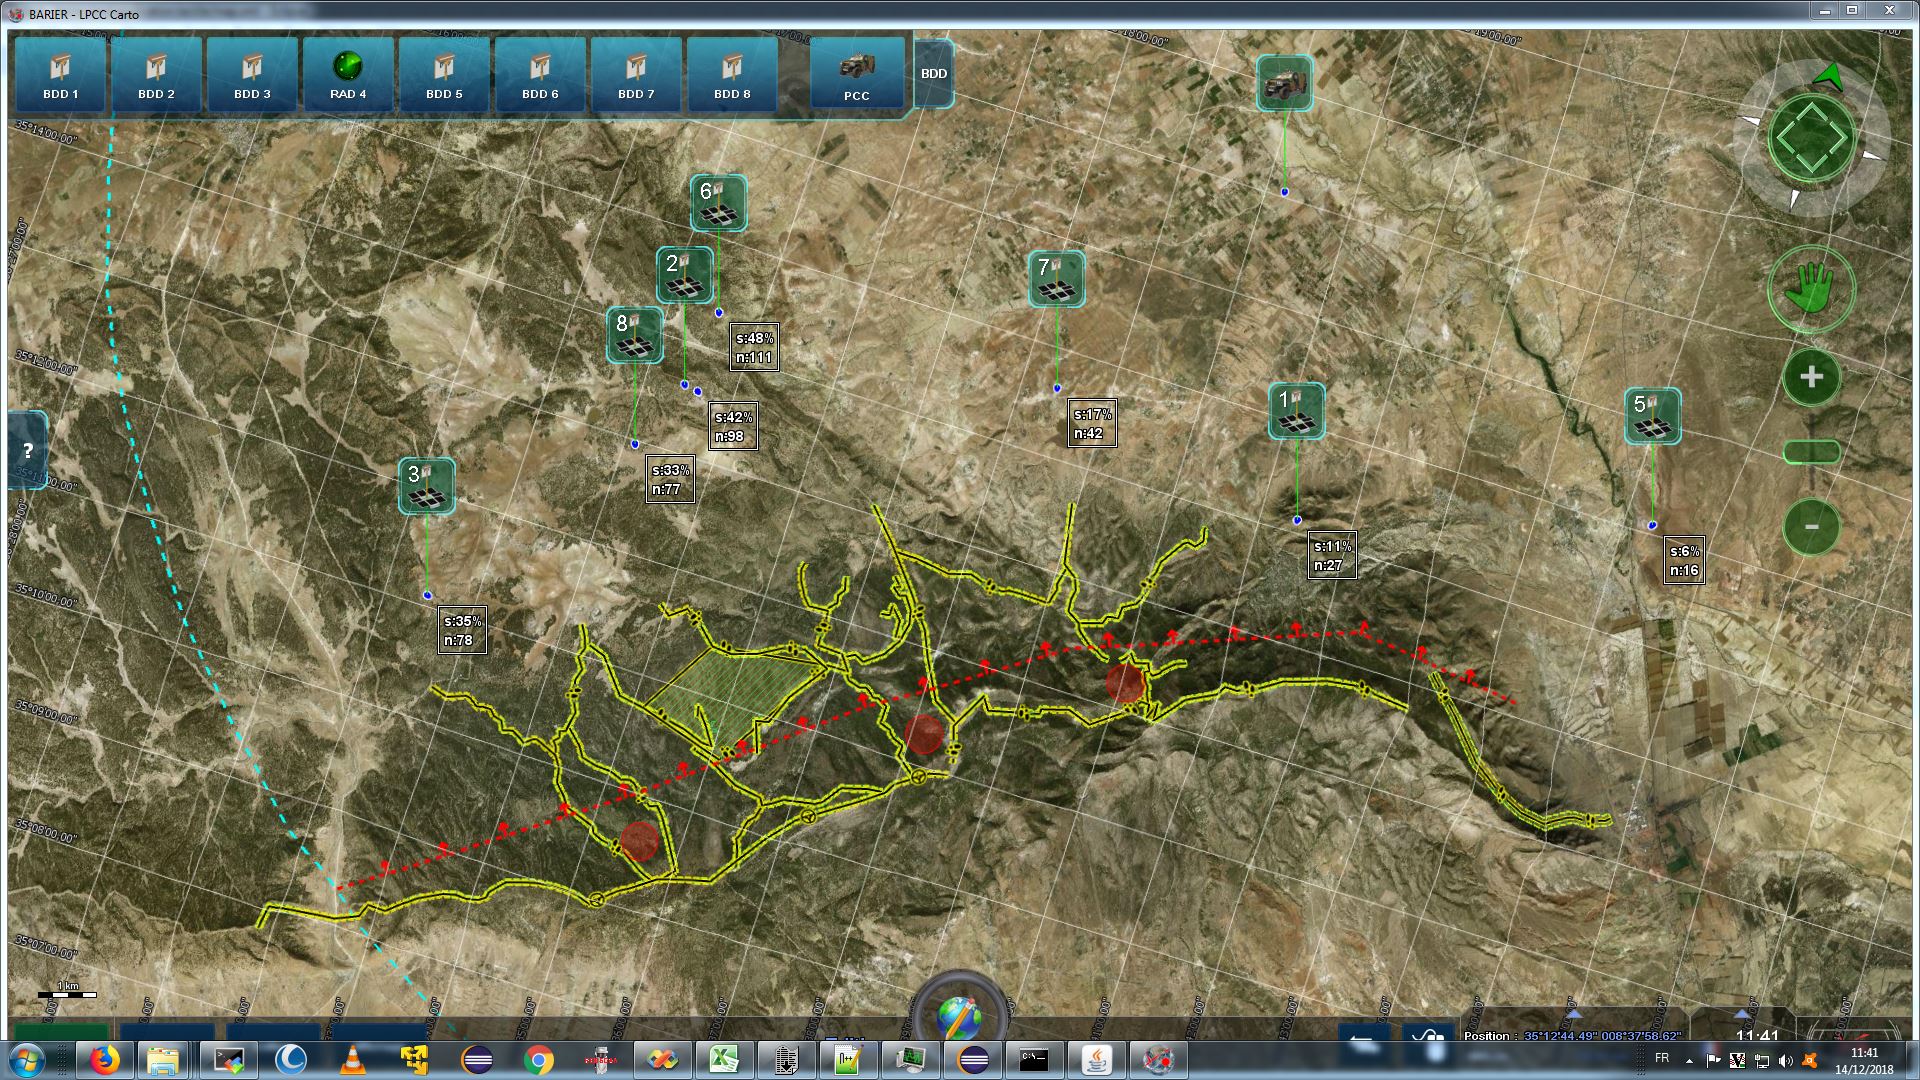
Task: Zoom out with the minus button
Action: click(1811, 526)
